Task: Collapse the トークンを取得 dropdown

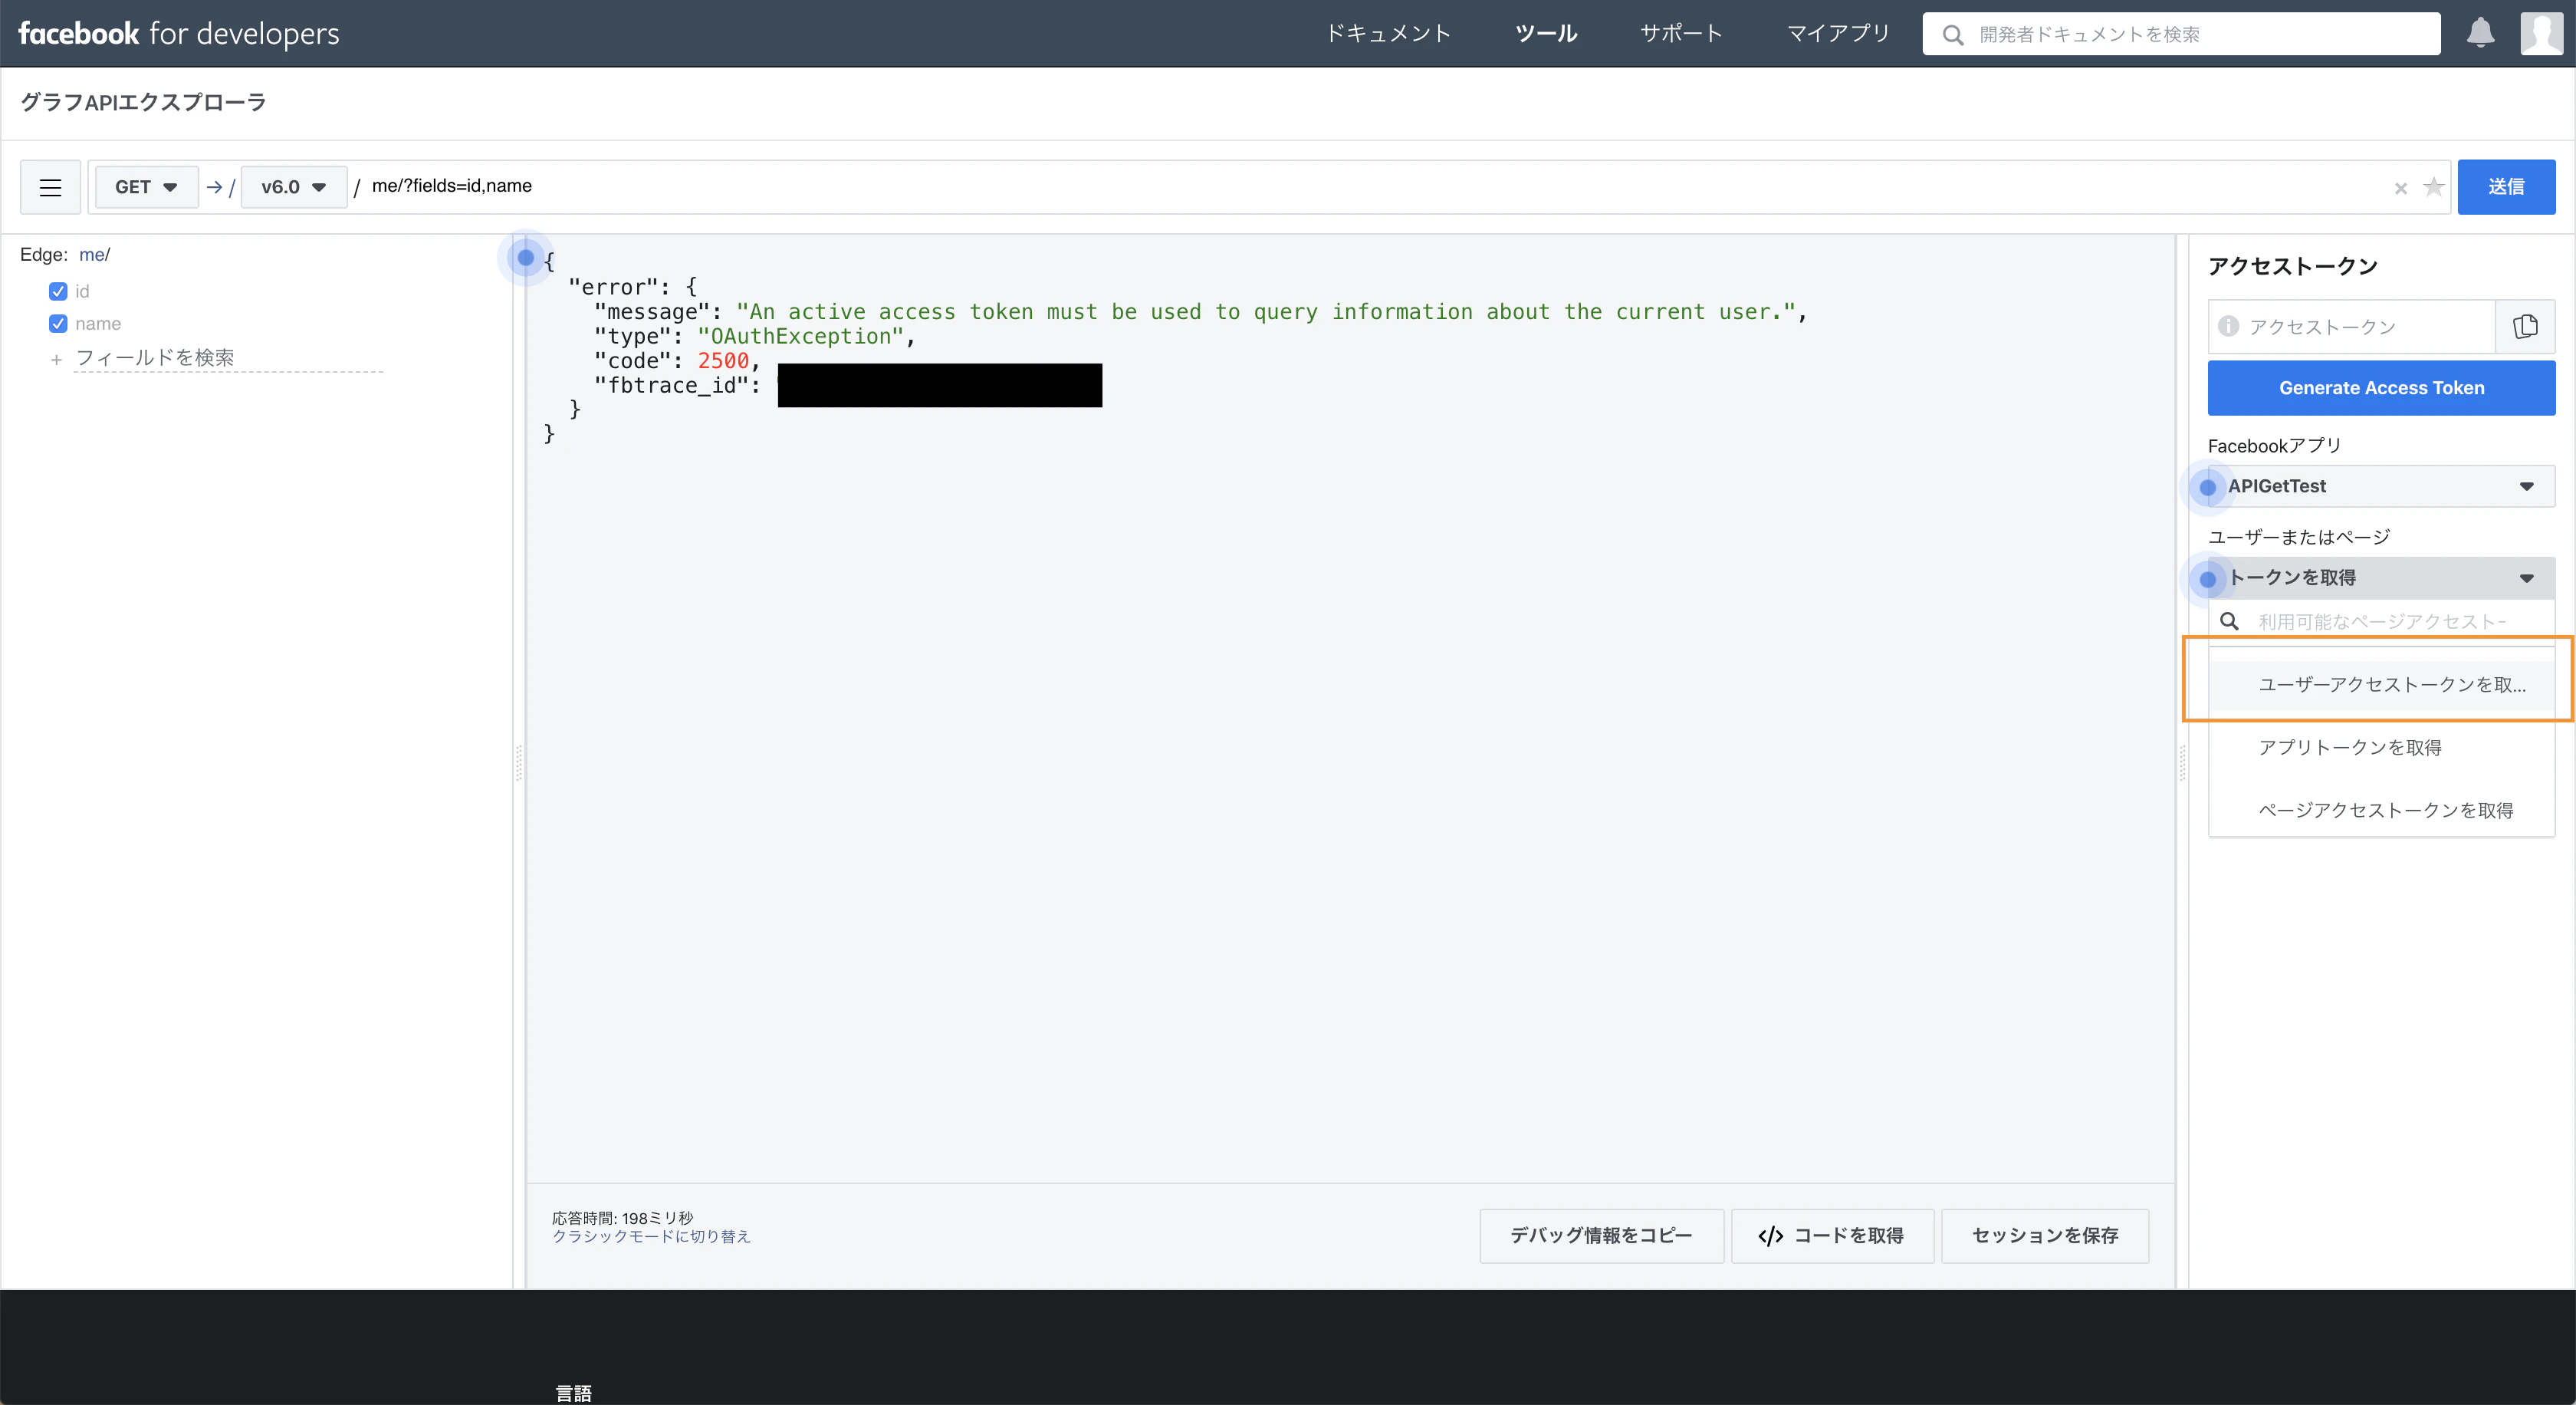Action: (2381, 578)
